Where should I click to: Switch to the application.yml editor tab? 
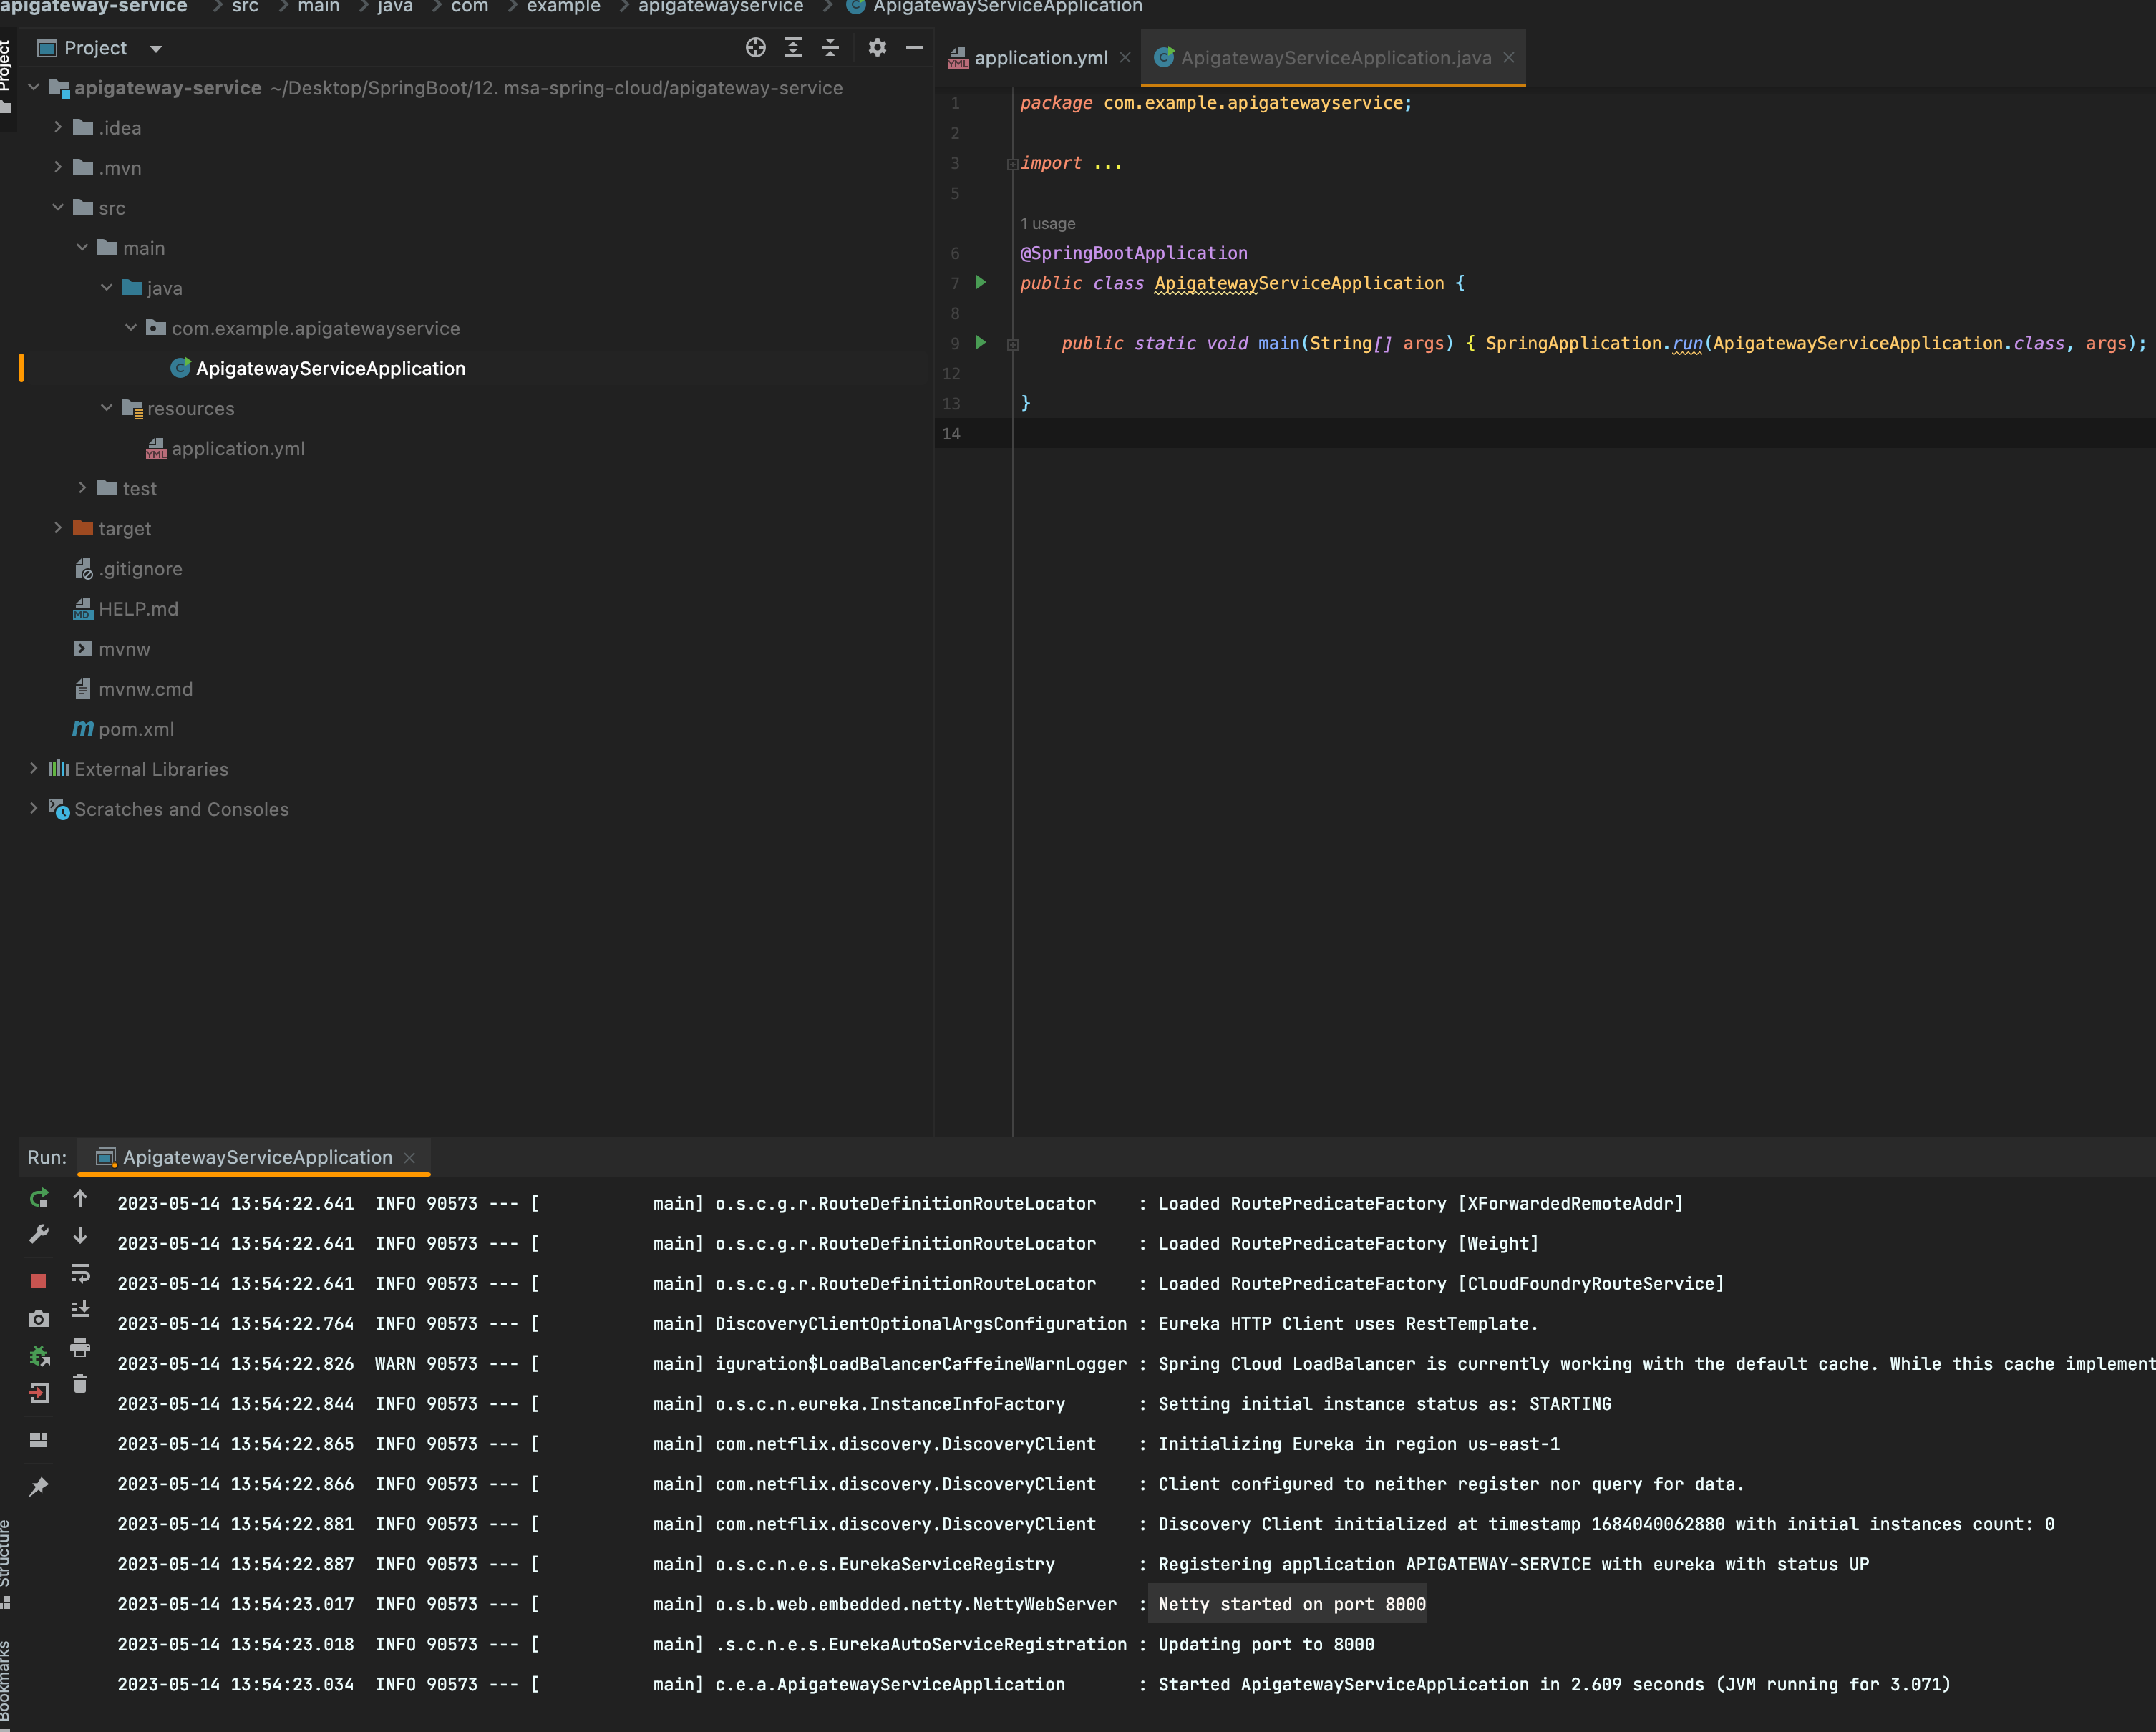(x=1040, y=58)
